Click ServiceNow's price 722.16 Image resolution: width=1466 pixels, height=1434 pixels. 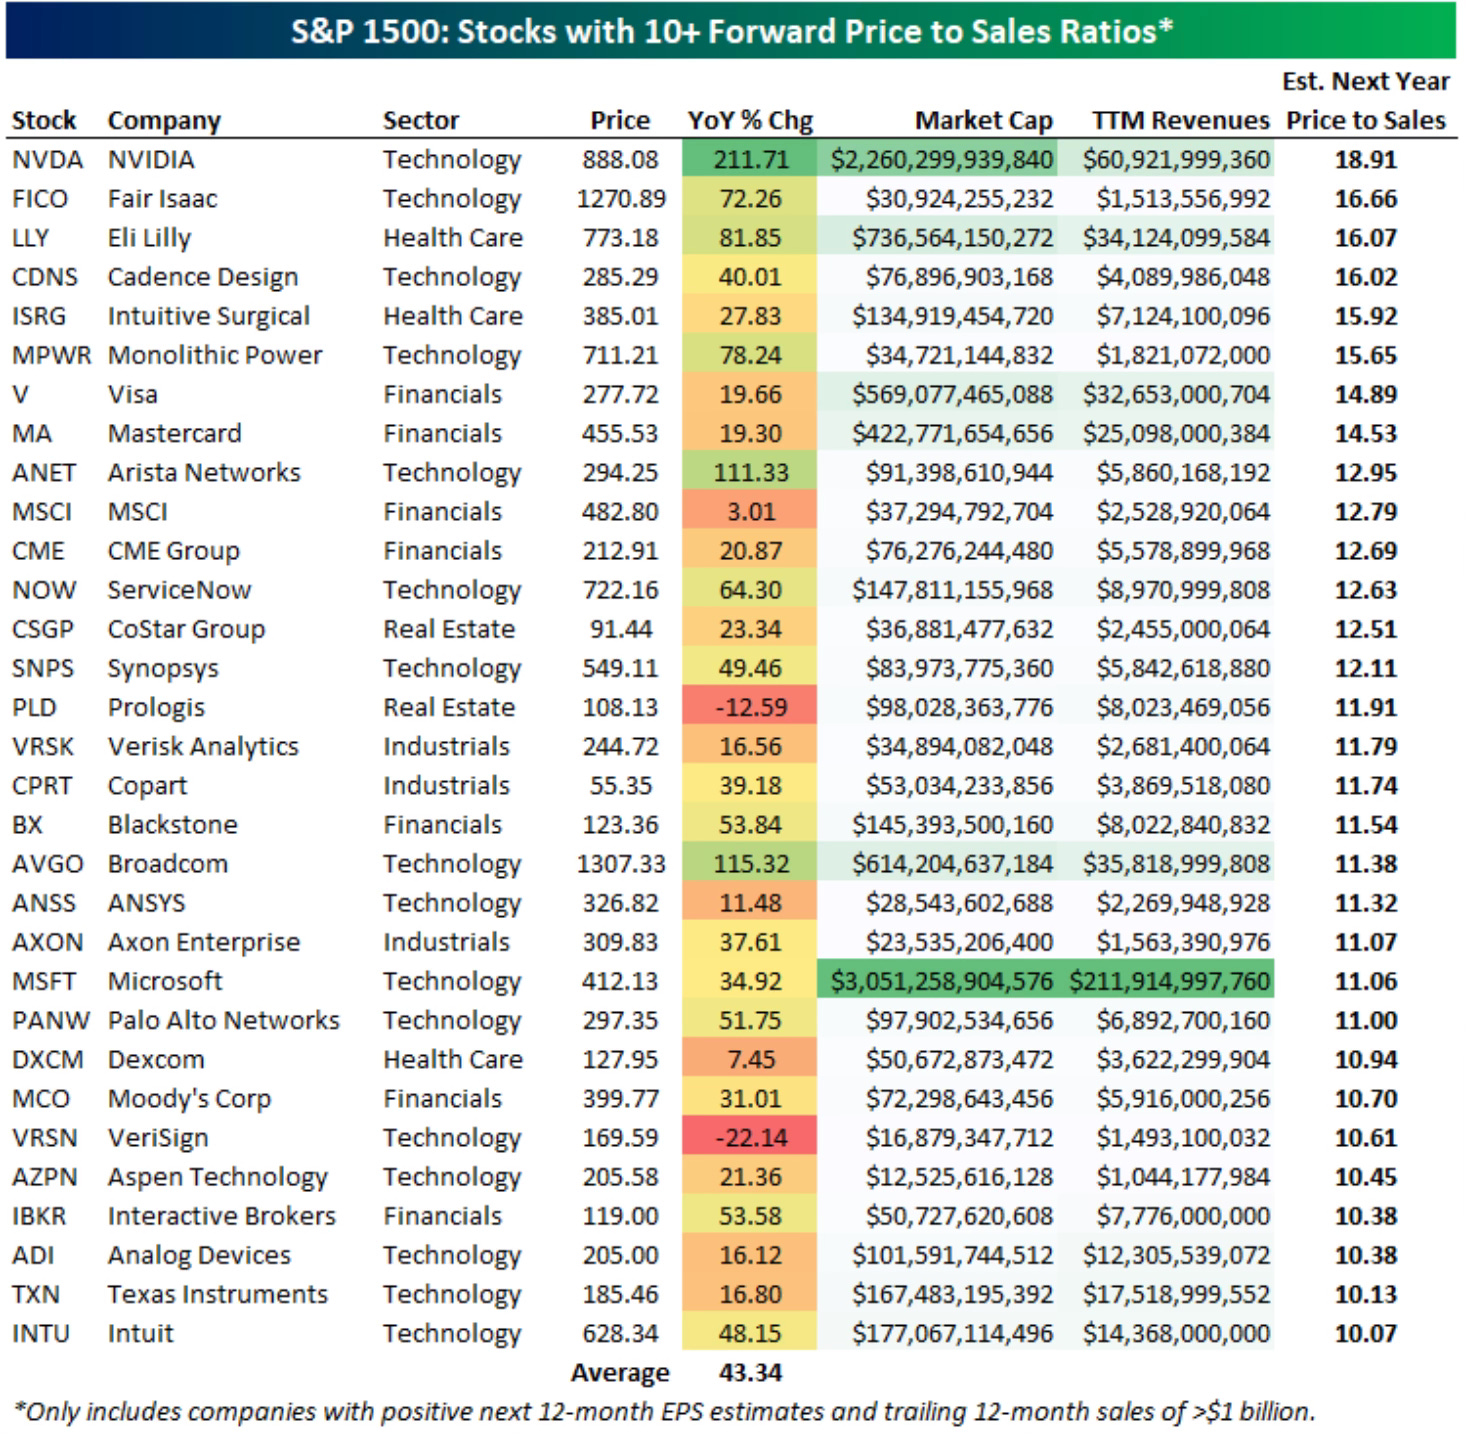point(621,590)
